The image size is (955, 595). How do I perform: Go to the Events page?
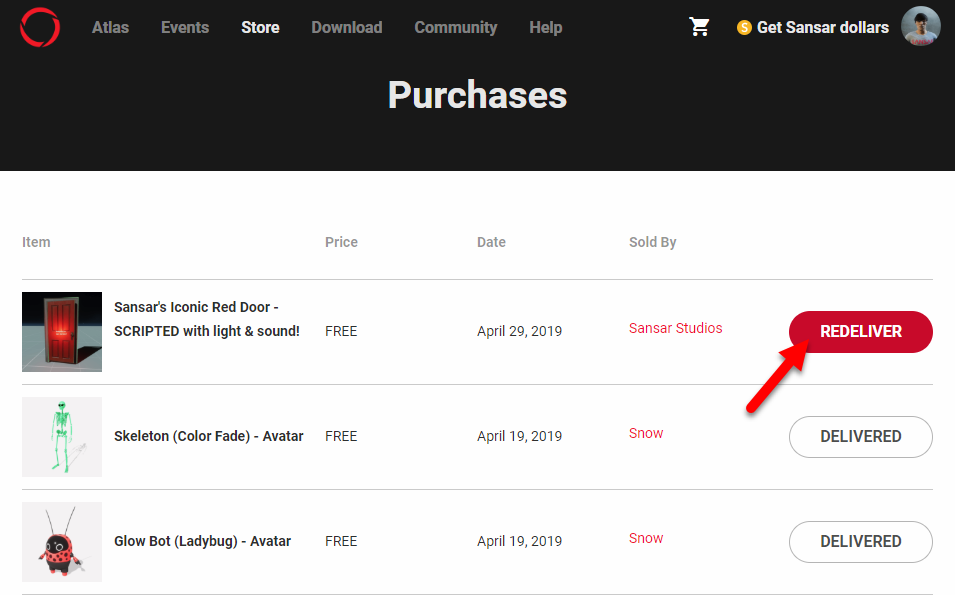point(185,27)
